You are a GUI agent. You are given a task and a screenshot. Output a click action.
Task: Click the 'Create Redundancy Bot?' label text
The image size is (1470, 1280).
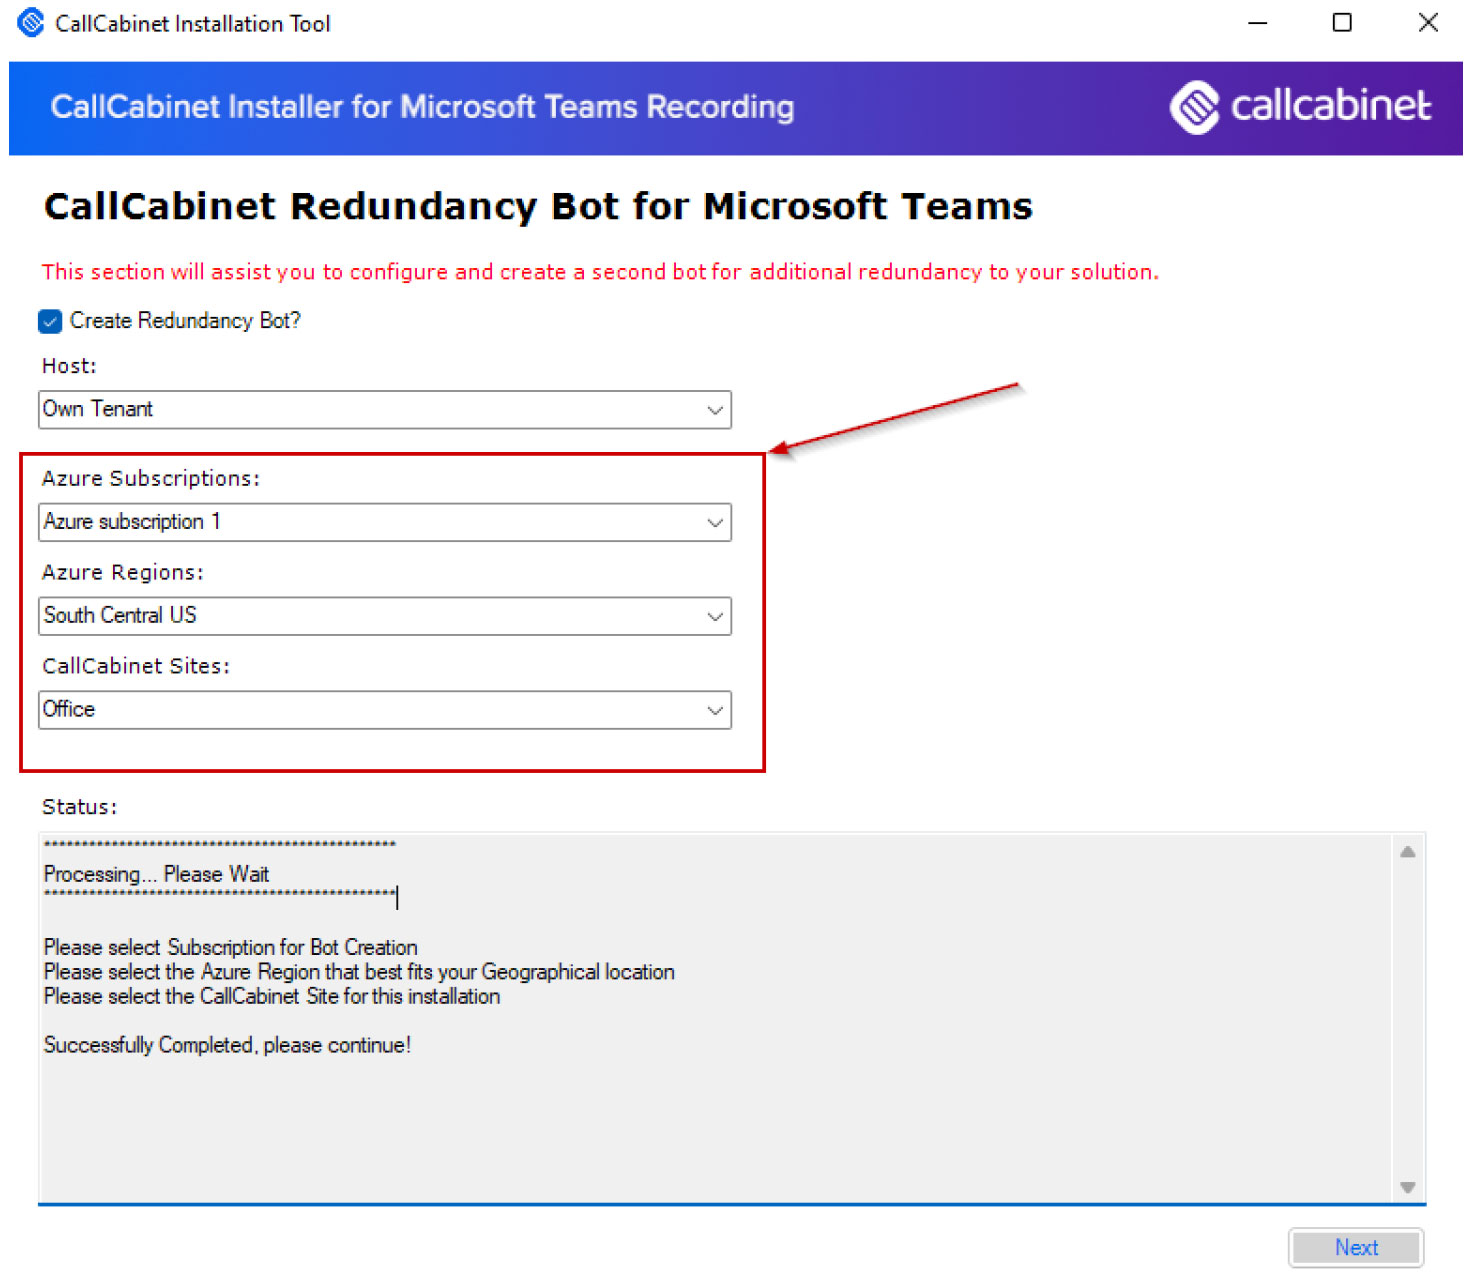pyautogui.click(x=185, y=321)
